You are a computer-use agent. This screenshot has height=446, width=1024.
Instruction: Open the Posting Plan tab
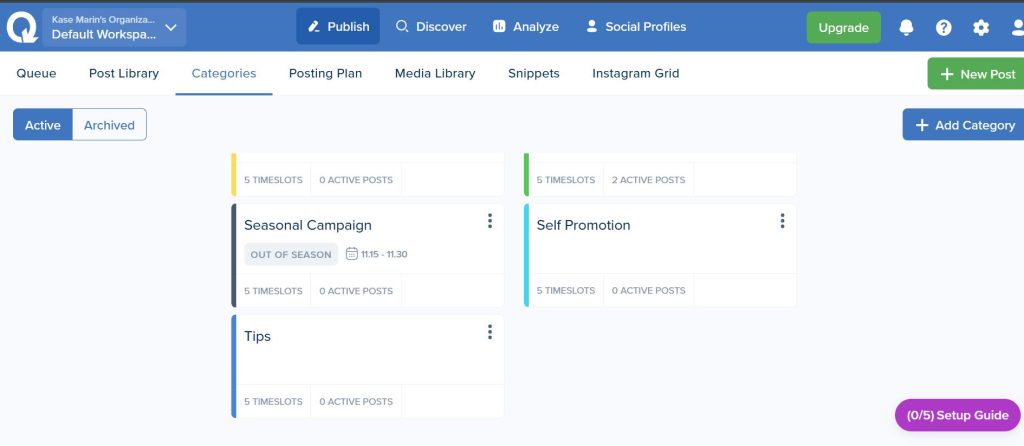[325, 73]
